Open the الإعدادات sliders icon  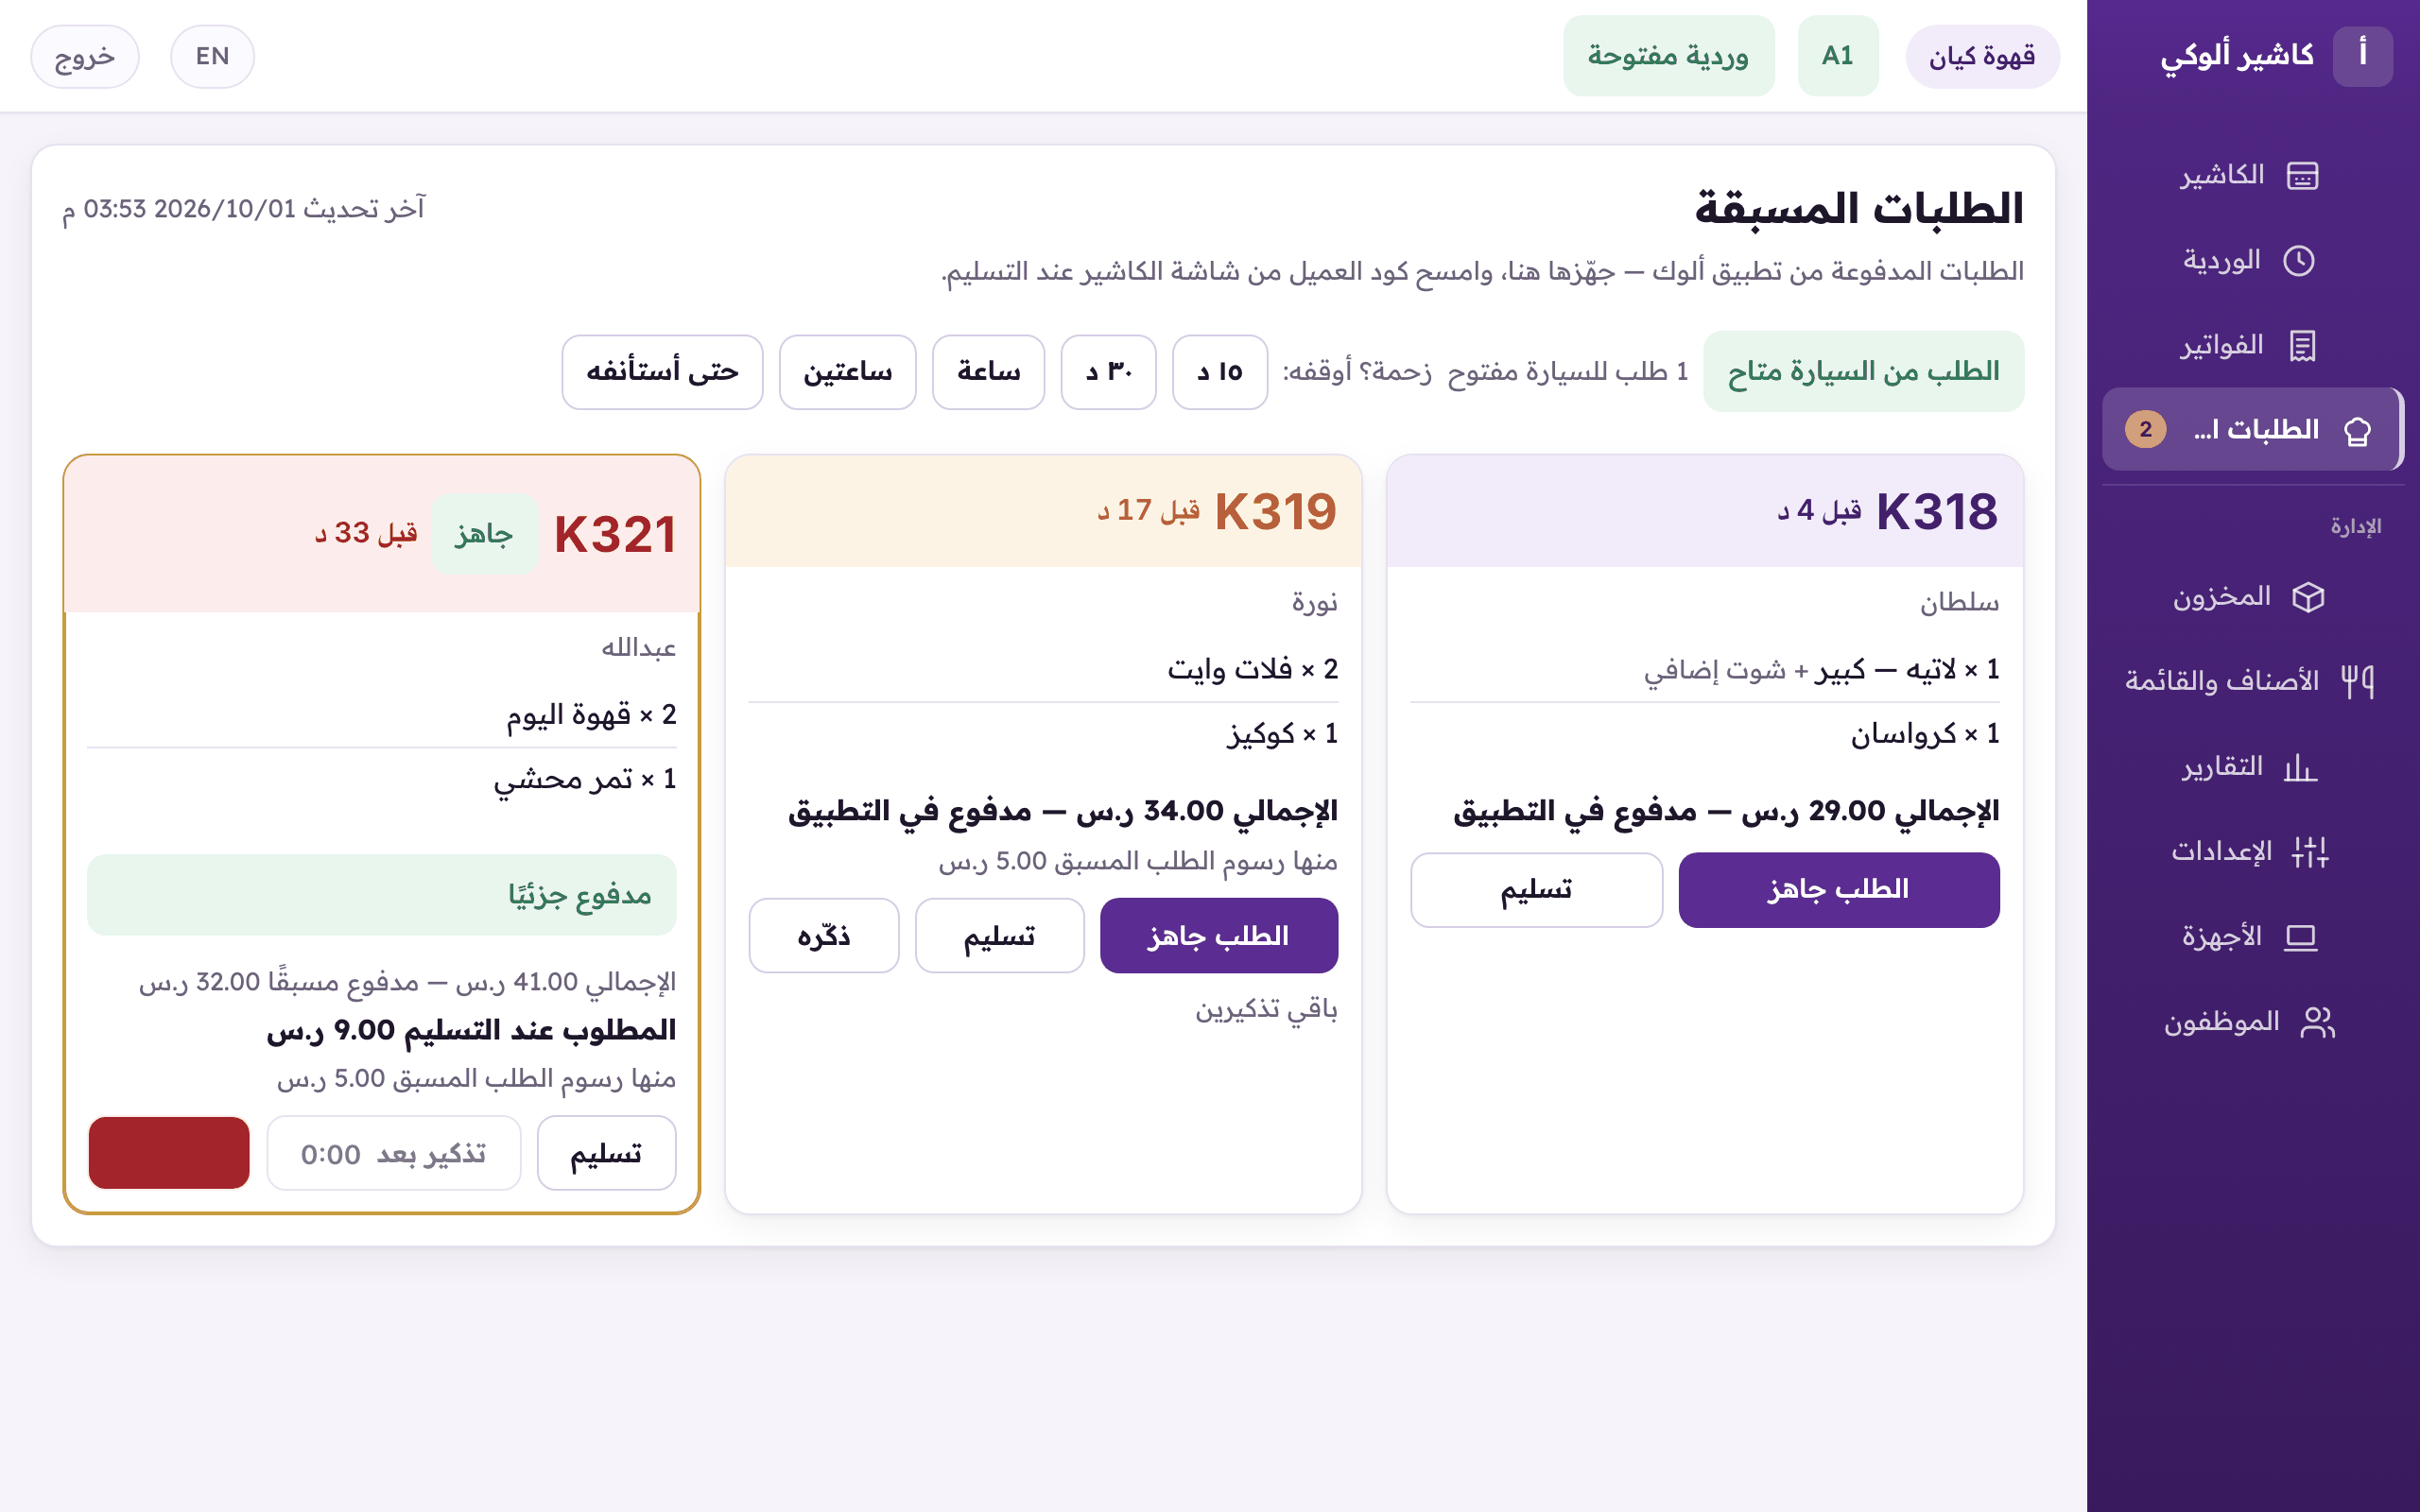tap(2310, 852)
